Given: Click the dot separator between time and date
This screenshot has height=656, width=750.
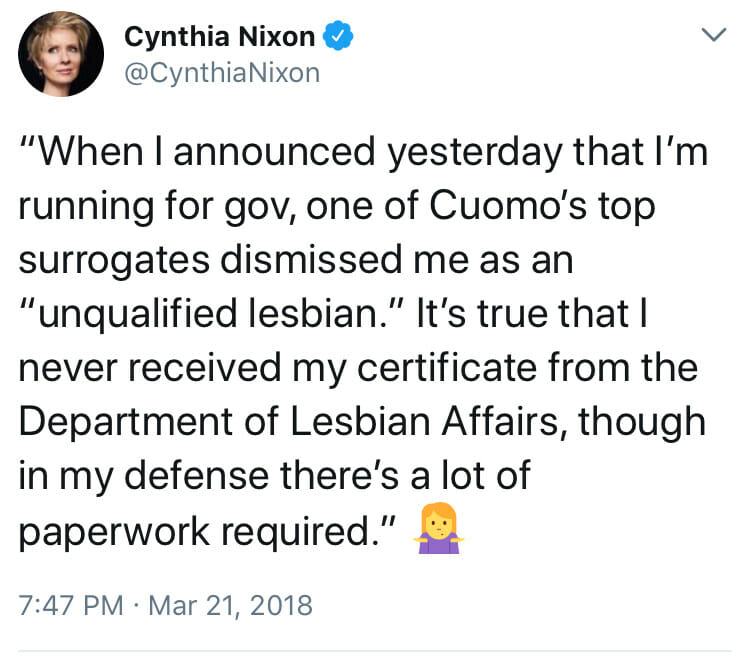Looking at the screenshot, I should pyautogui.click(x=136, y=606).
